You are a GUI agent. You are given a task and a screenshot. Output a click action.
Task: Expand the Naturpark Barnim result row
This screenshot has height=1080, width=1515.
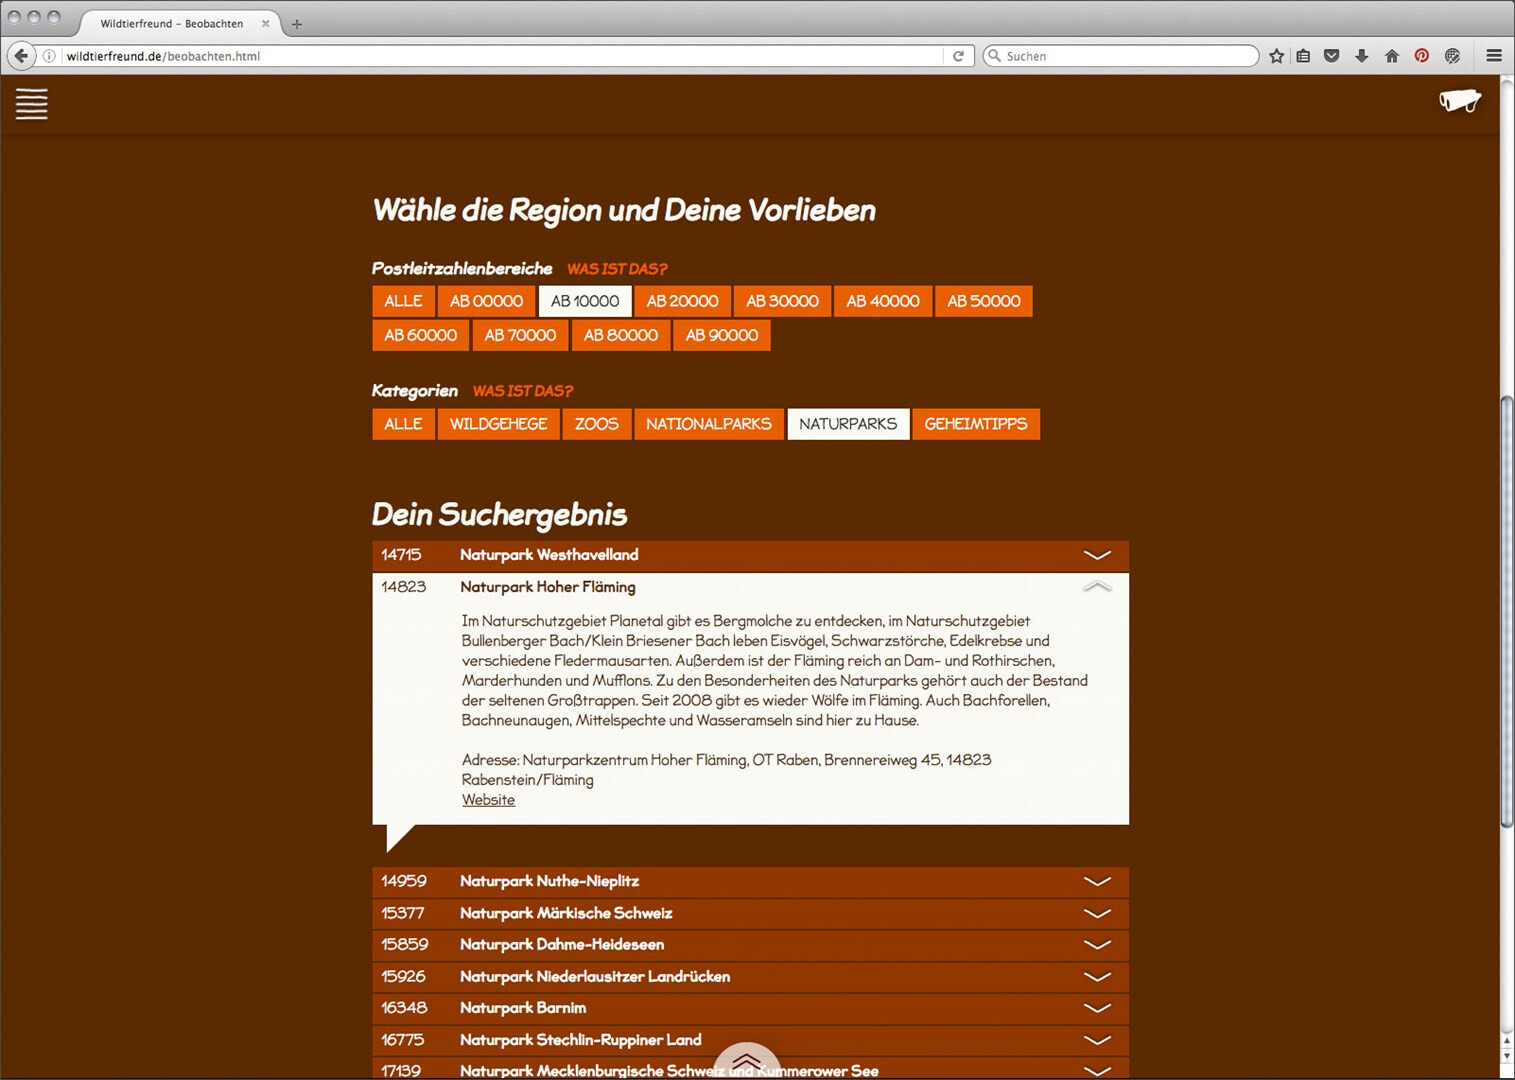click(x=1096, y=1008)
